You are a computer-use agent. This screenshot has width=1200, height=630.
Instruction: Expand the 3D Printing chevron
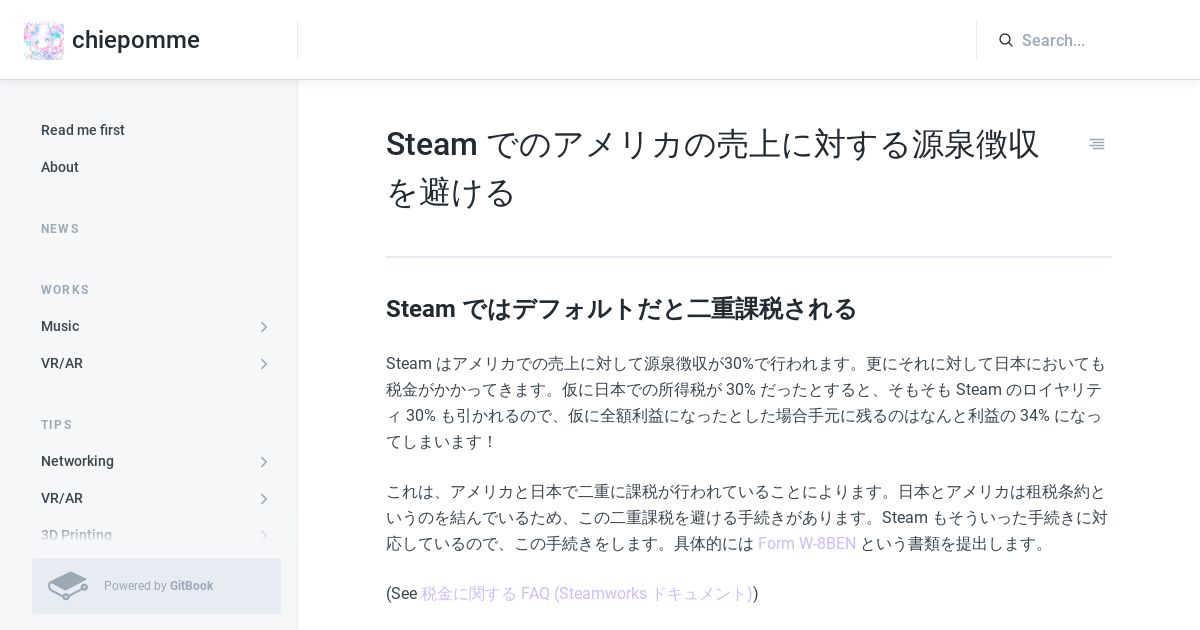pyautogui.click(x=264, y=536)
